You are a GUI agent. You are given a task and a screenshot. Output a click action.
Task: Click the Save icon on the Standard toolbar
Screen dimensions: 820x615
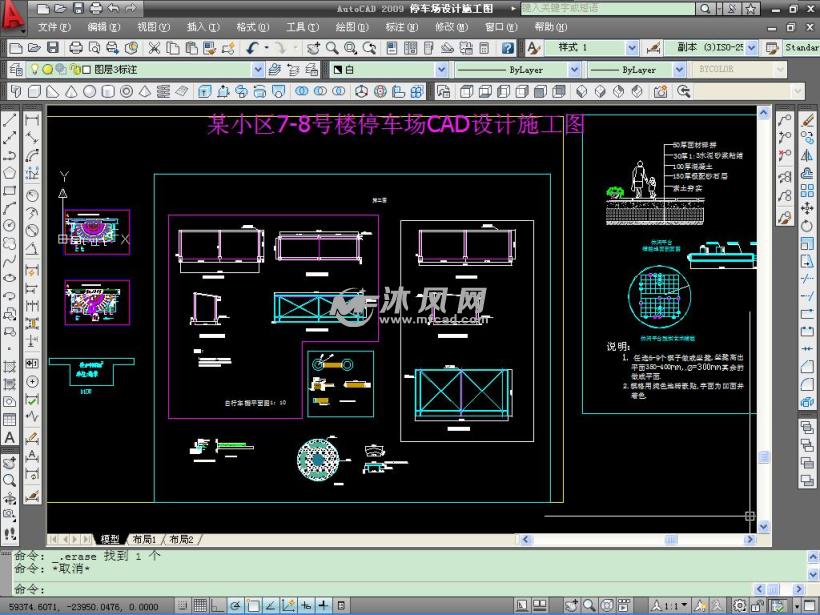52,48
